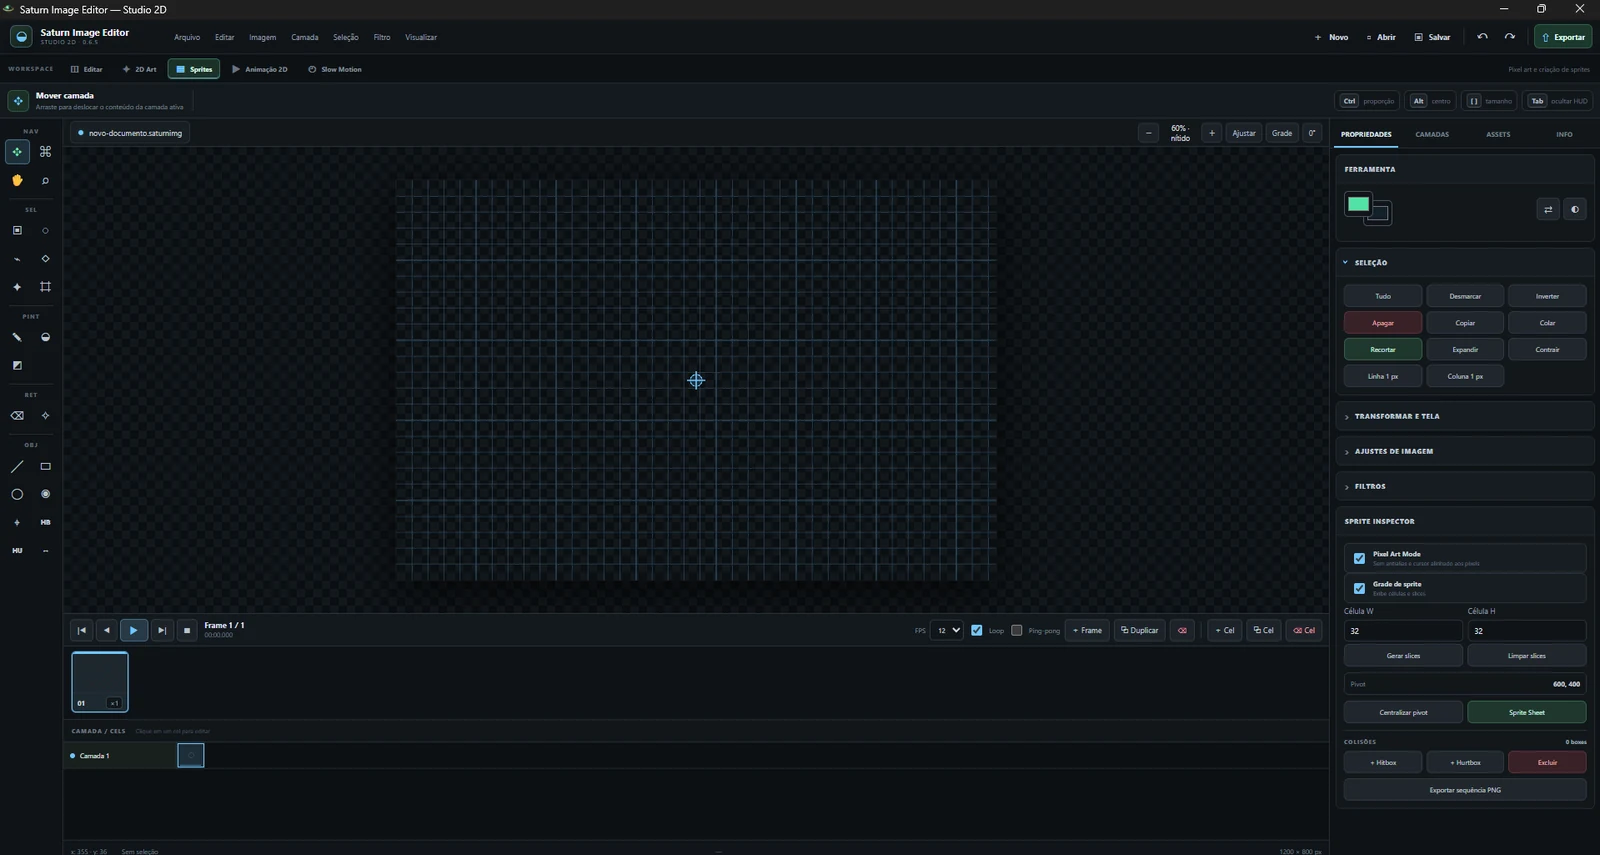Toggle Pixel Art Mode checkbox
Image resolution: width=1600 pixels, height=855 pixels.
(1359, 558)
